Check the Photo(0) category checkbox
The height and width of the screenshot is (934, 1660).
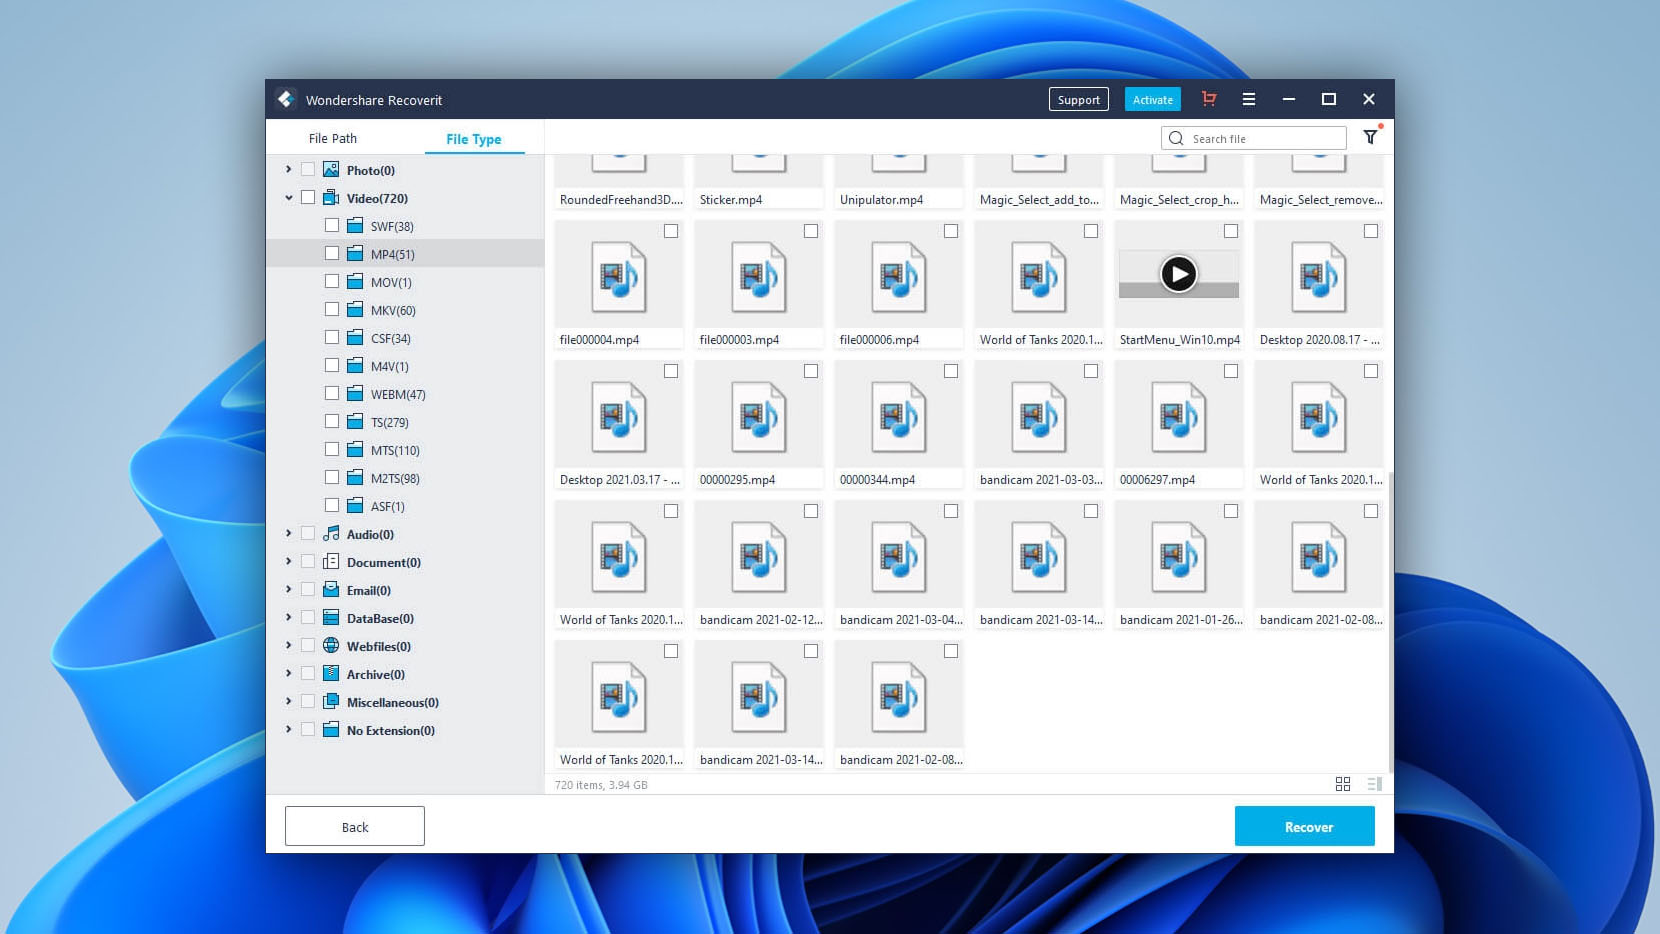(x=308, y=170)
